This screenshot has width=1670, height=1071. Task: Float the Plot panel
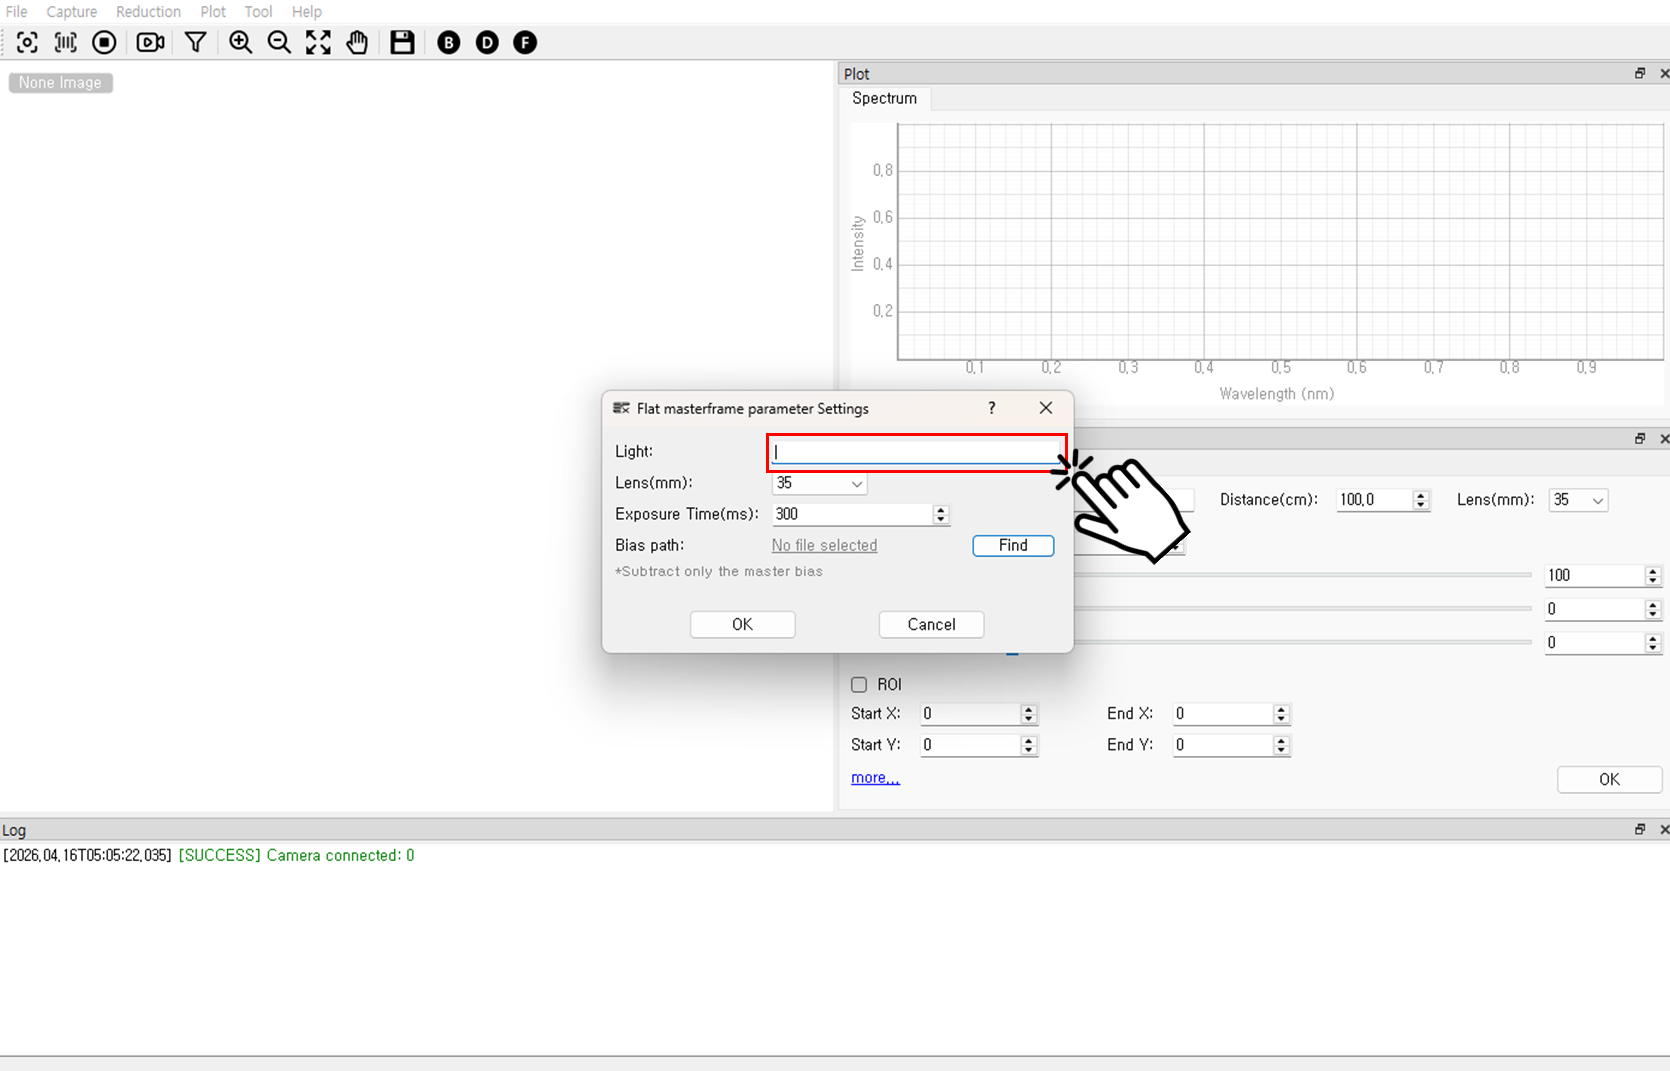coord(1640,73)
